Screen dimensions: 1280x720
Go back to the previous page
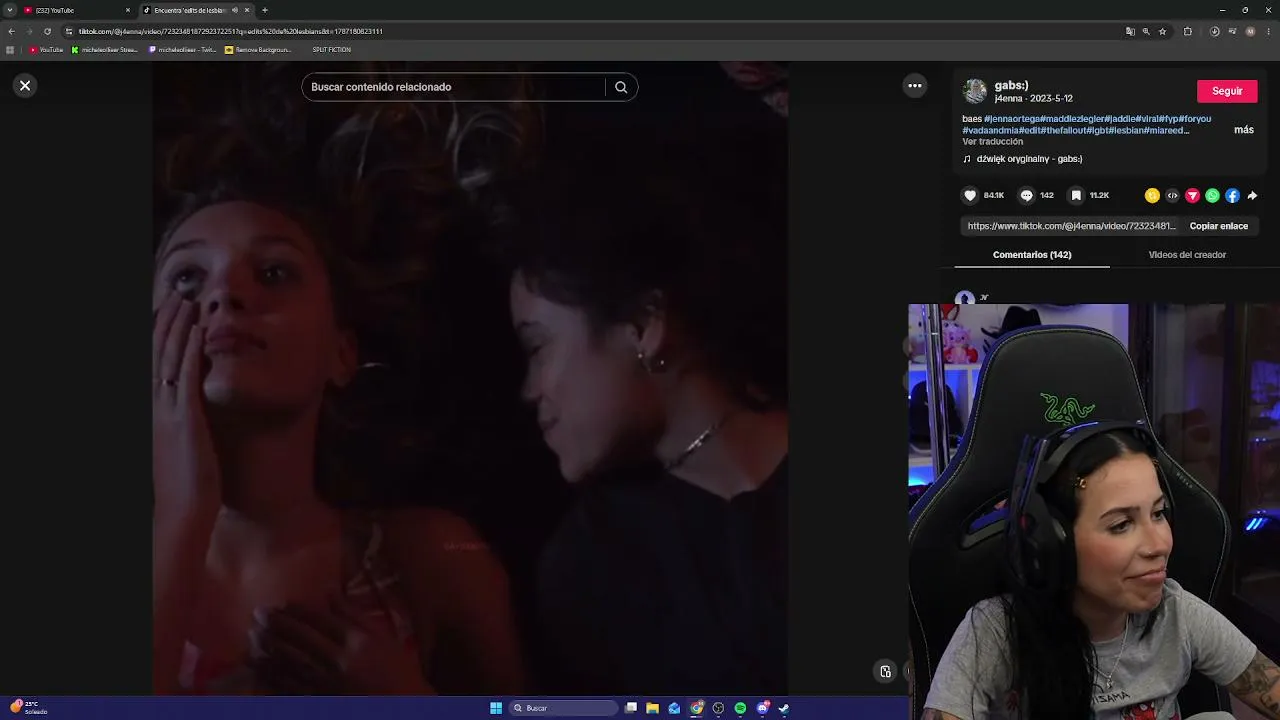click(x=11, y=31)
